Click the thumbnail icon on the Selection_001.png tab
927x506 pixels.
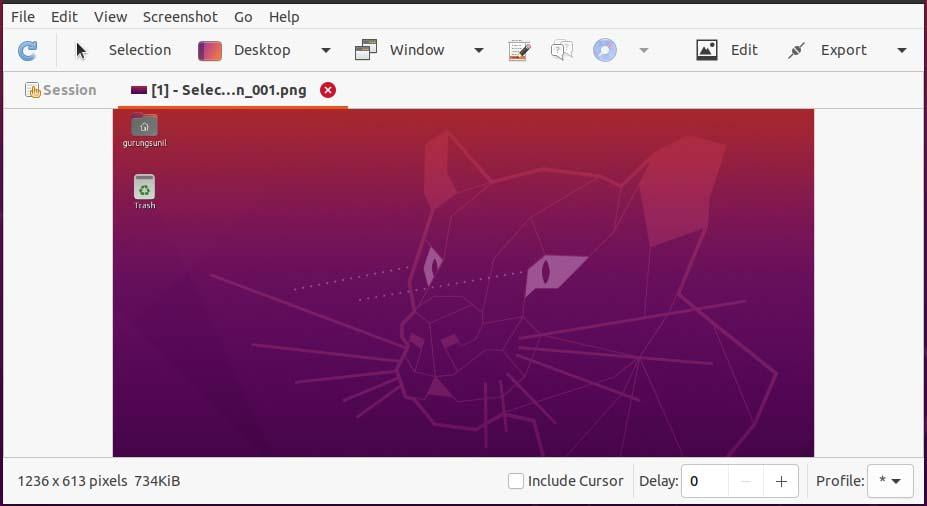tap(139, 90)
